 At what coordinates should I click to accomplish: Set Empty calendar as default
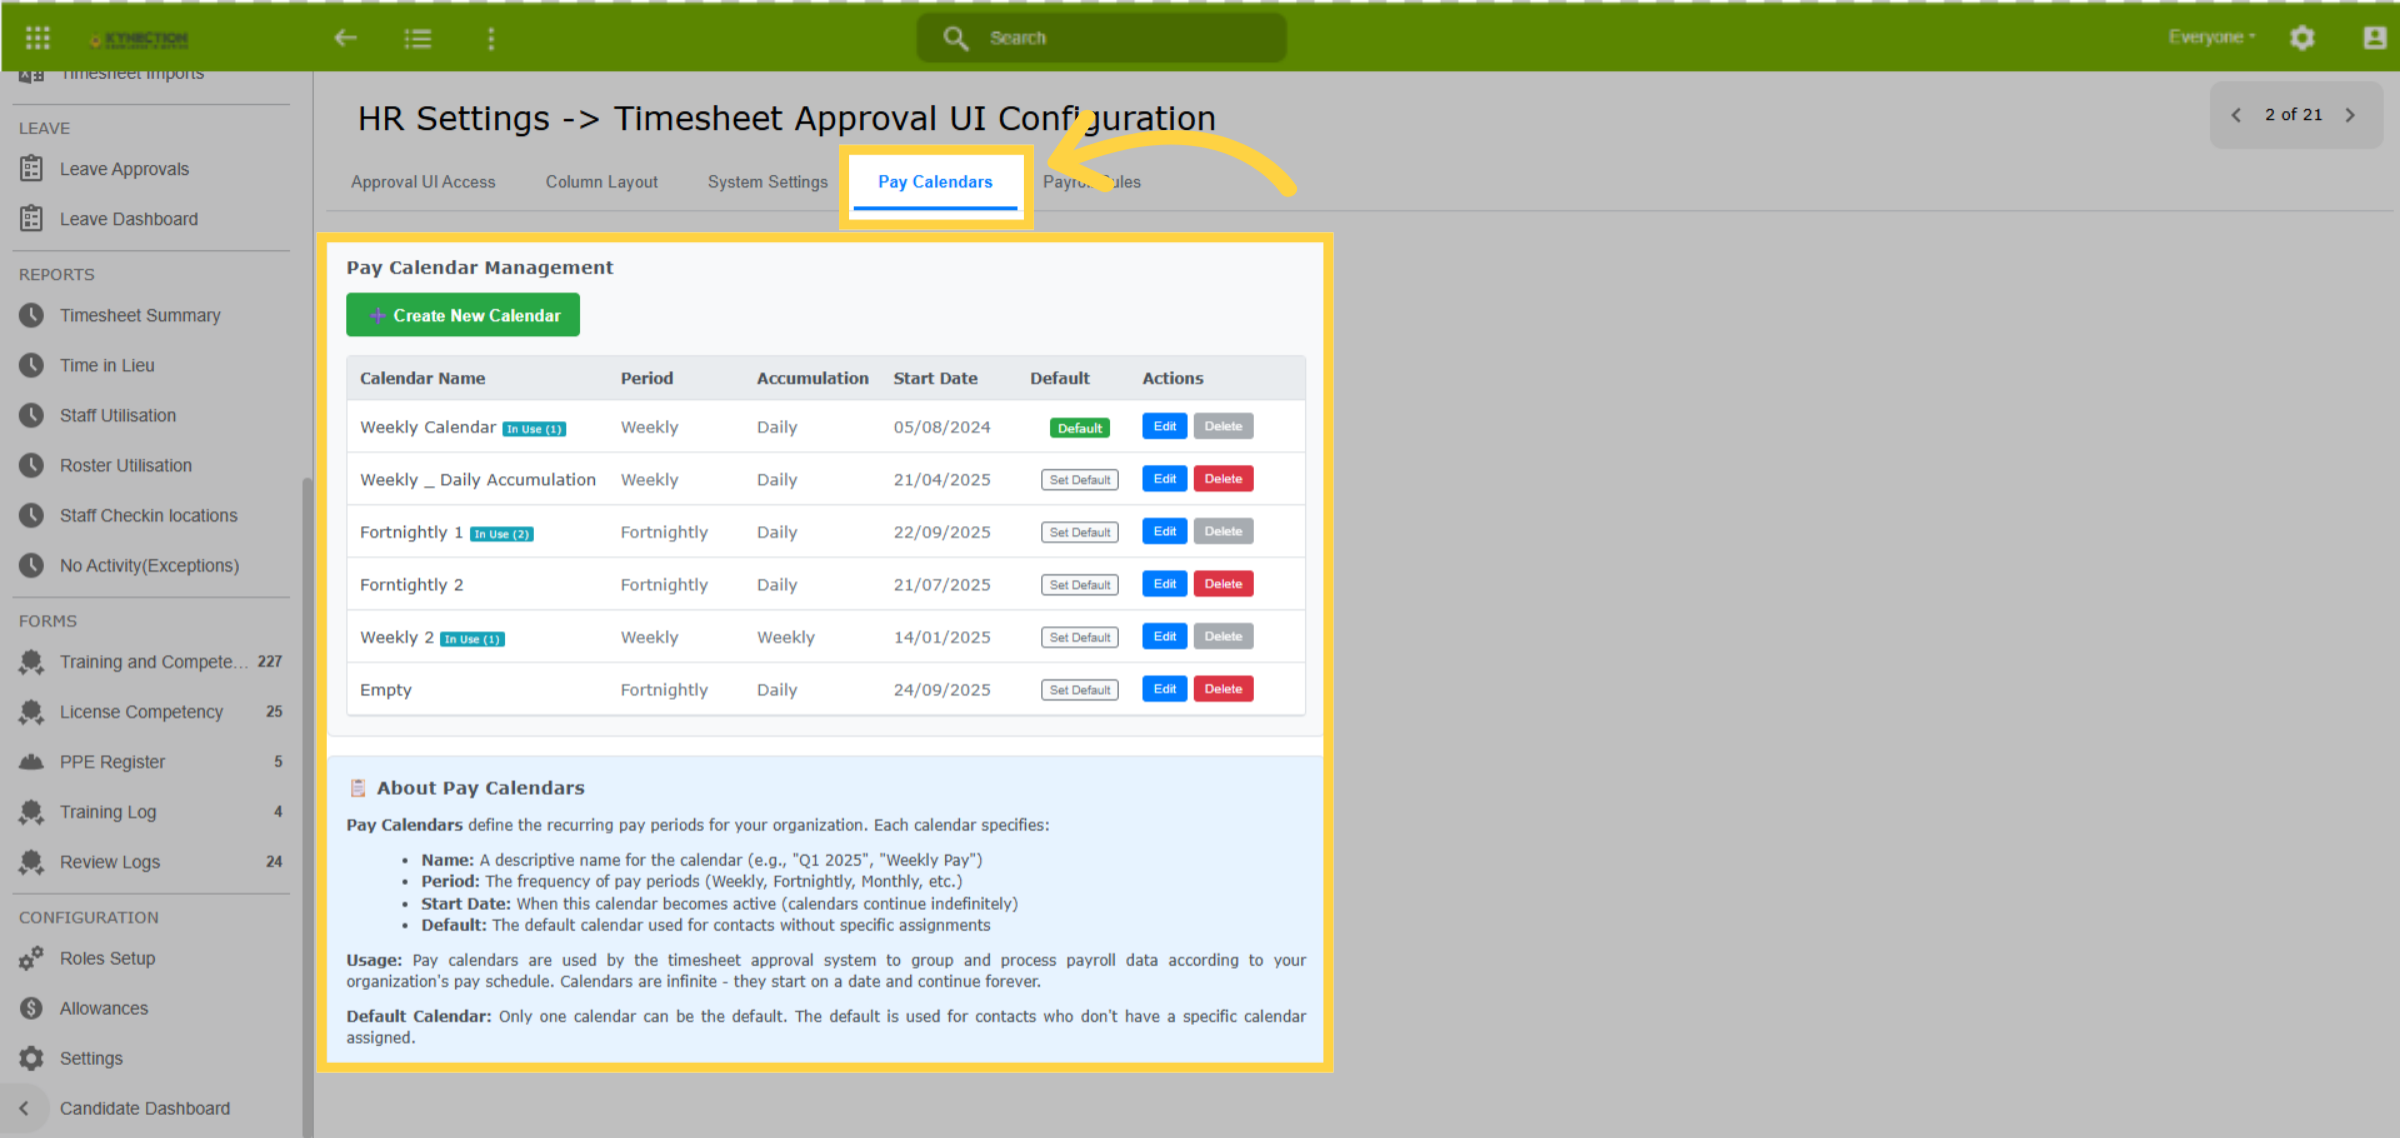[x=1079, y=690]
